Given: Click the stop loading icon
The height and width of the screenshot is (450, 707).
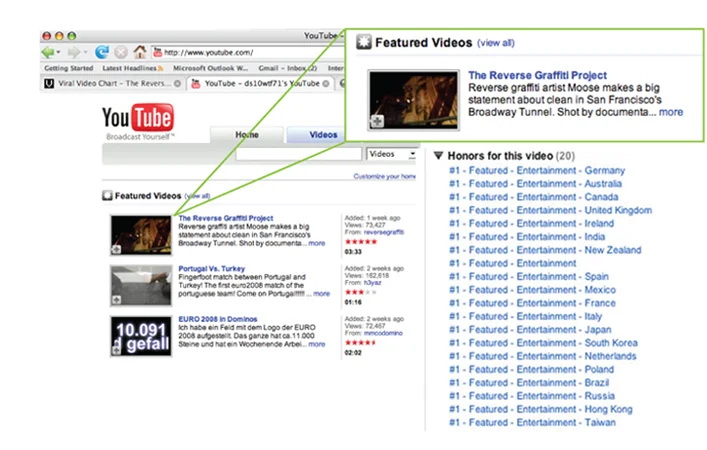Looking at the screenshot, I should 121,53.
